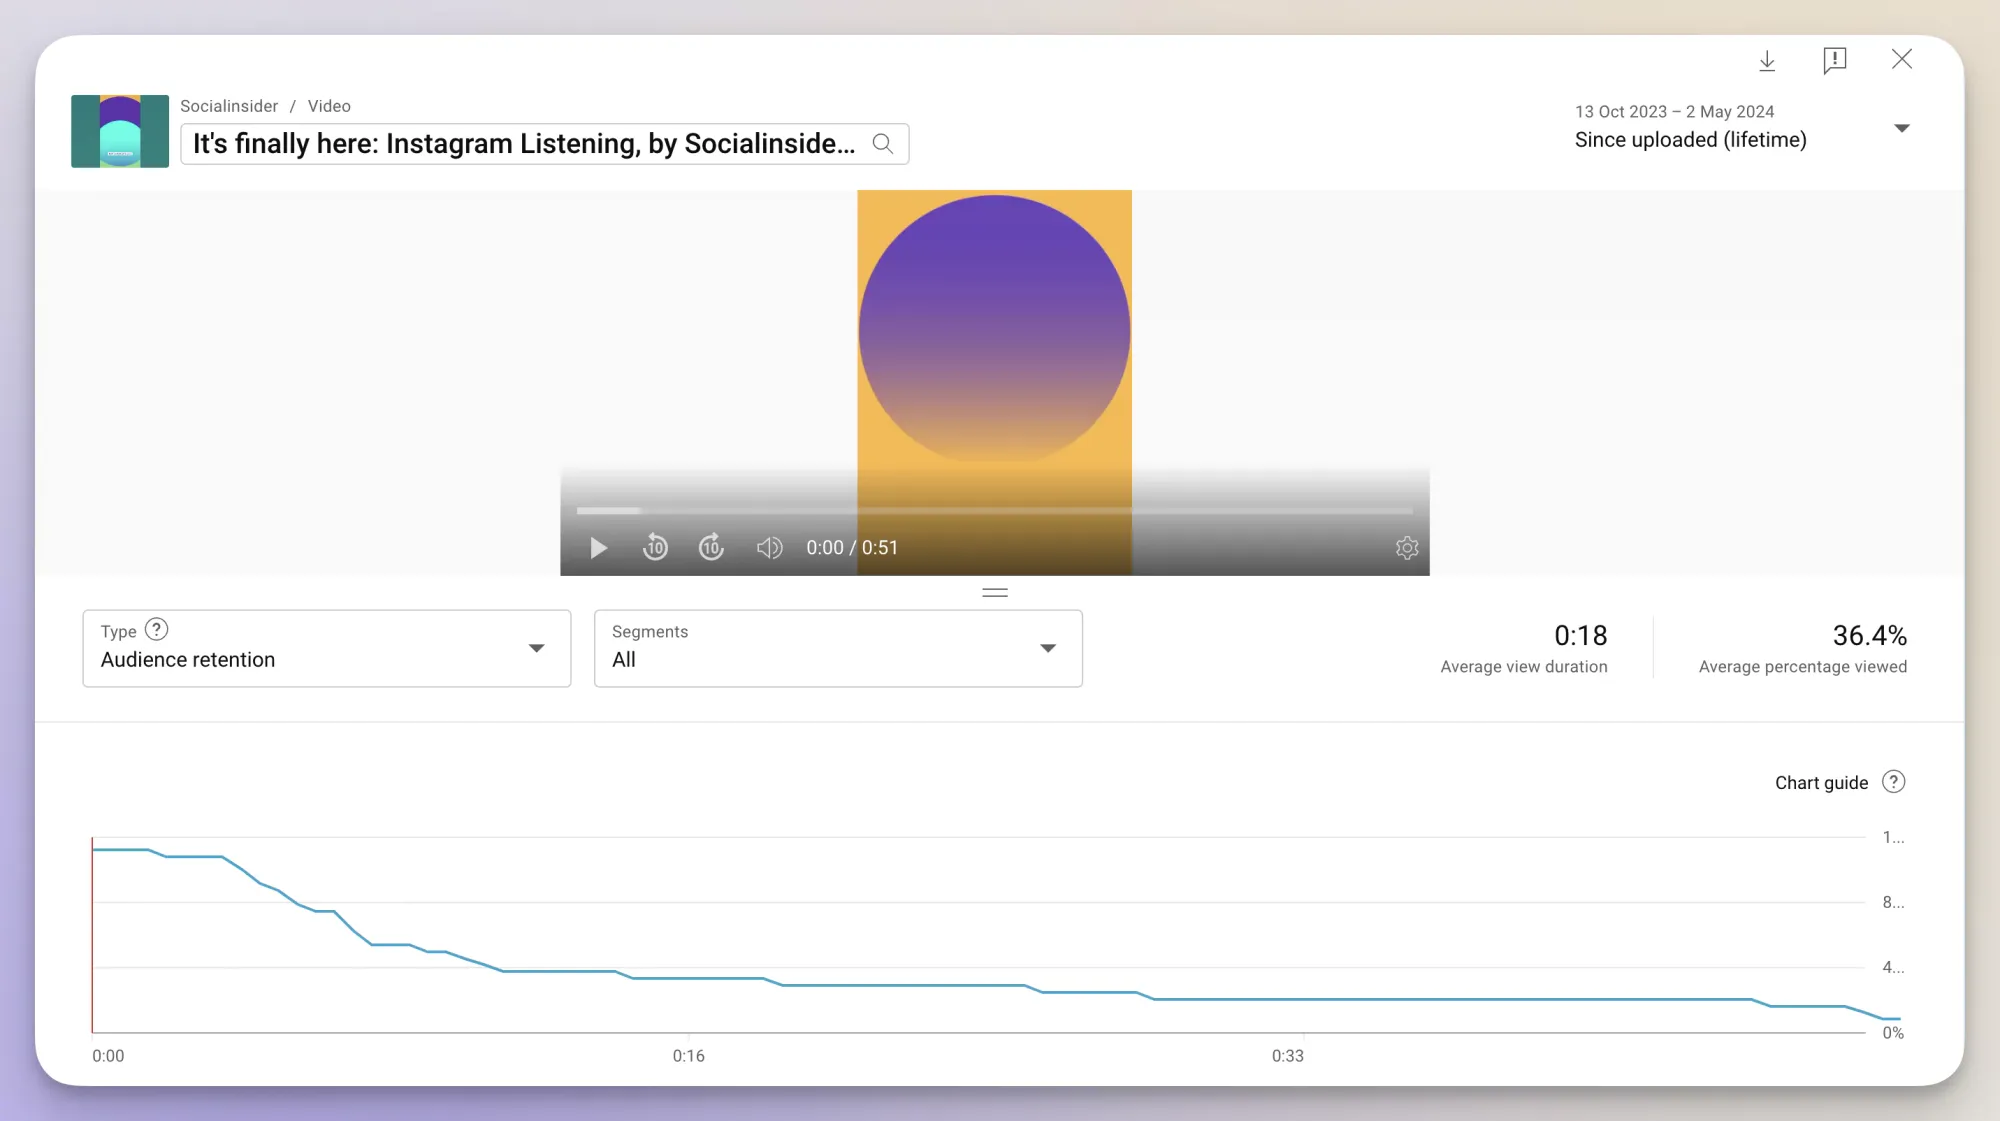The image size is (2000, 1121).
Task: Skip forward 10 seconds in video
Action: click(x=711, y=547)
